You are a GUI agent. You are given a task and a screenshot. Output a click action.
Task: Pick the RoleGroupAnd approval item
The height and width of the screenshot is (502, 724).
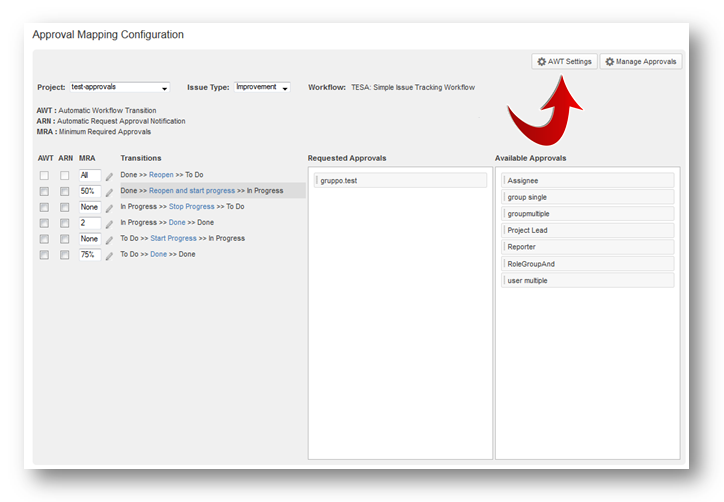589,264
